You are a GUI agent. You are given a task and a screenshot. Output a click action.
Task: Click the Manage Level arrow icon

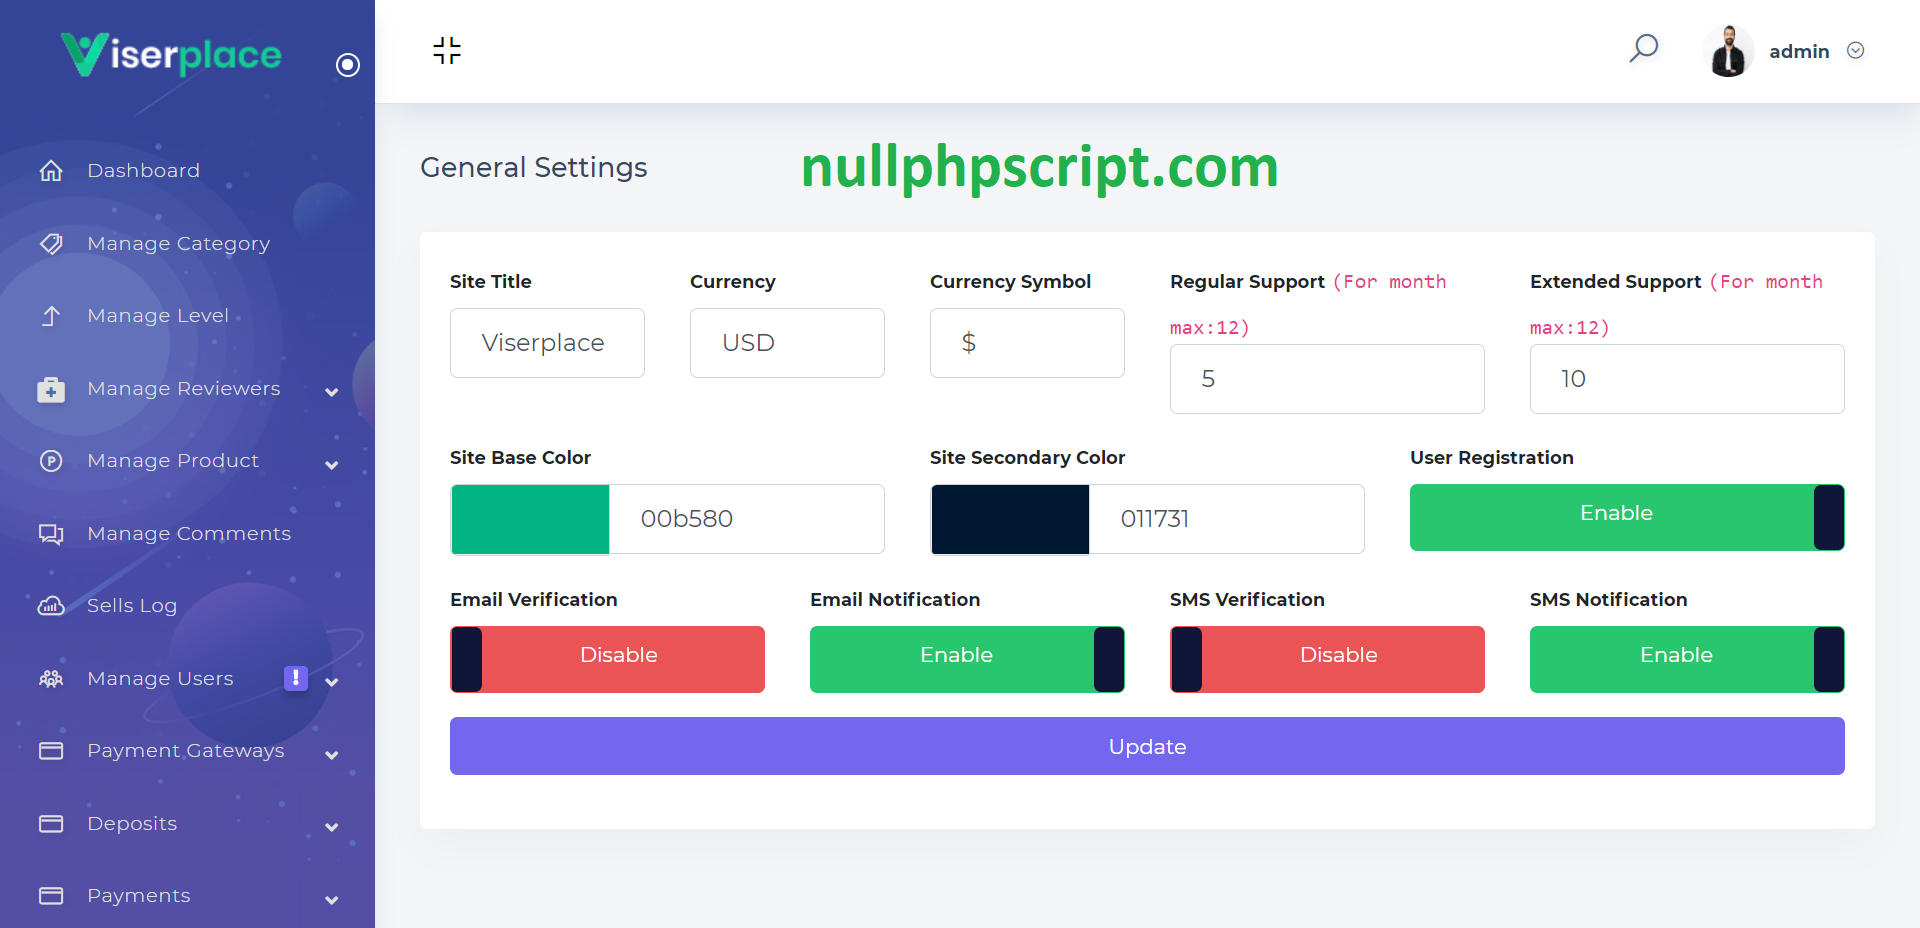[51, 316]
